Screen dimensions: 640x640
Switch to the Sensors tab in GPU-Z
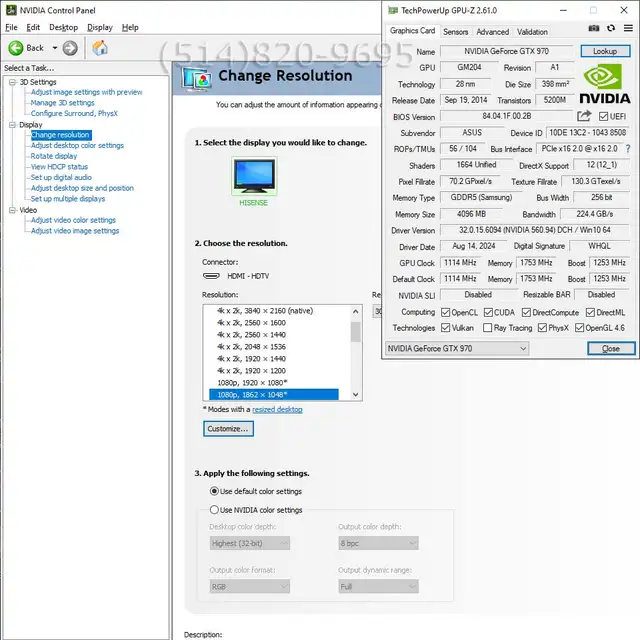[x=456, y=31]
